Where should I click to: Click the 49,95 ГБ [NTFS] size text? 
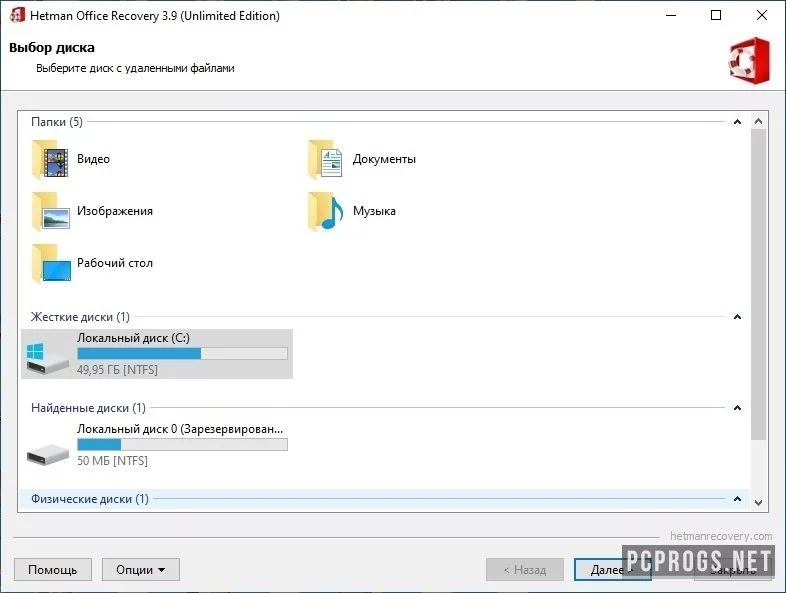click(117, 370)
